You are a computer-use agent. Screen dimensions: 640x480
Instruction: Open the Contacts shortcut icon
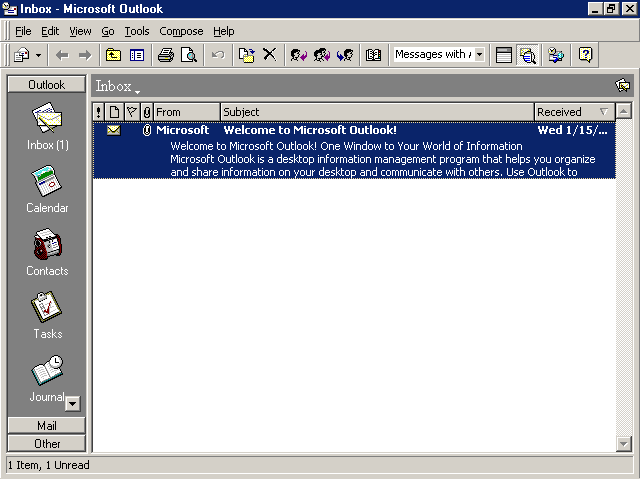[x=47, y=252]
